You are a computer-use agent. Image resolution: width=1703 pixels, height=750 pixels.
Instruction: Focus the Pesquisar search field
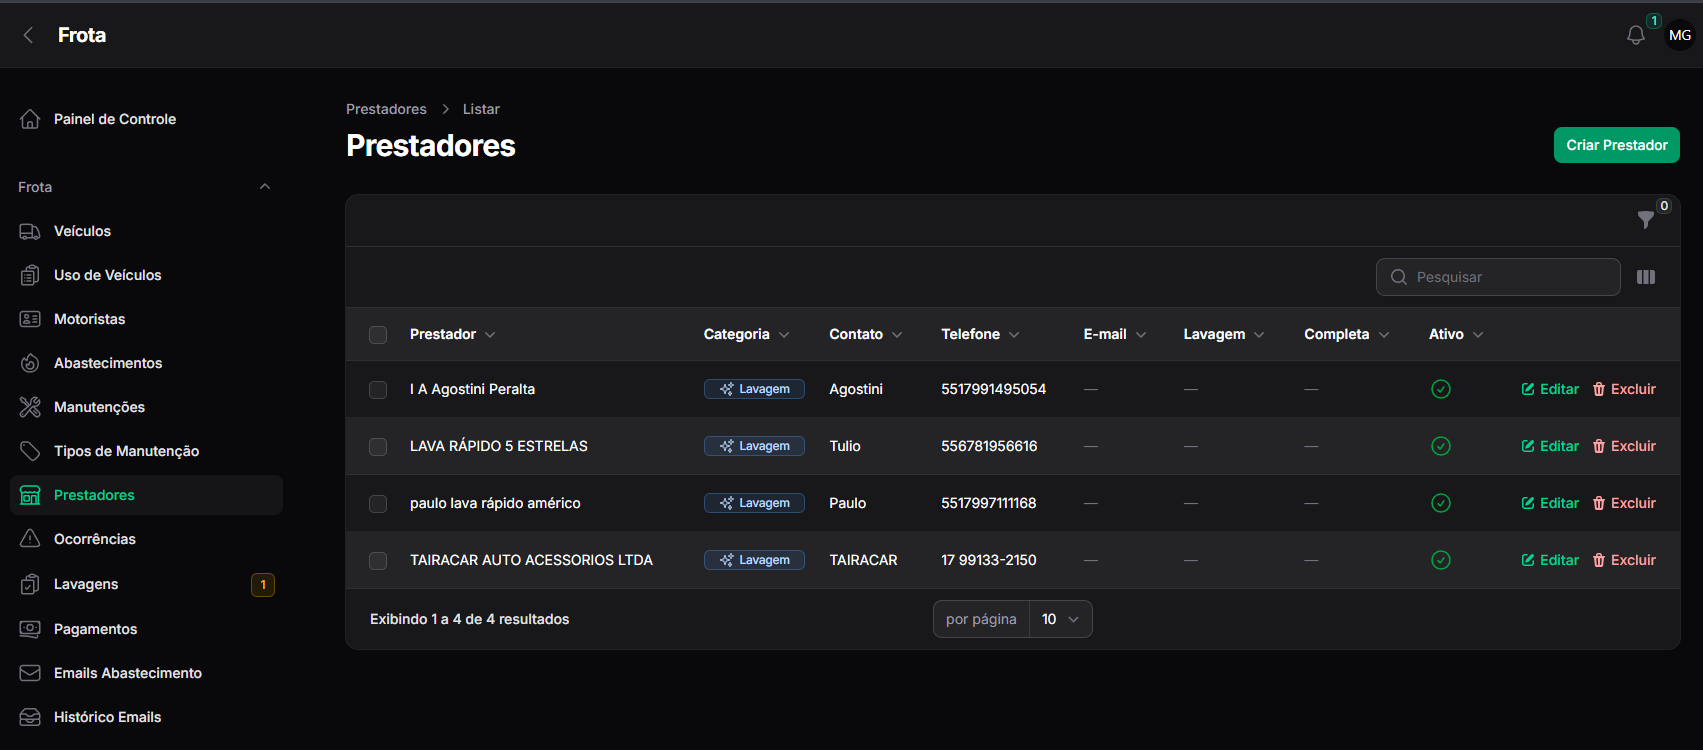click(x=1498, y=277)
